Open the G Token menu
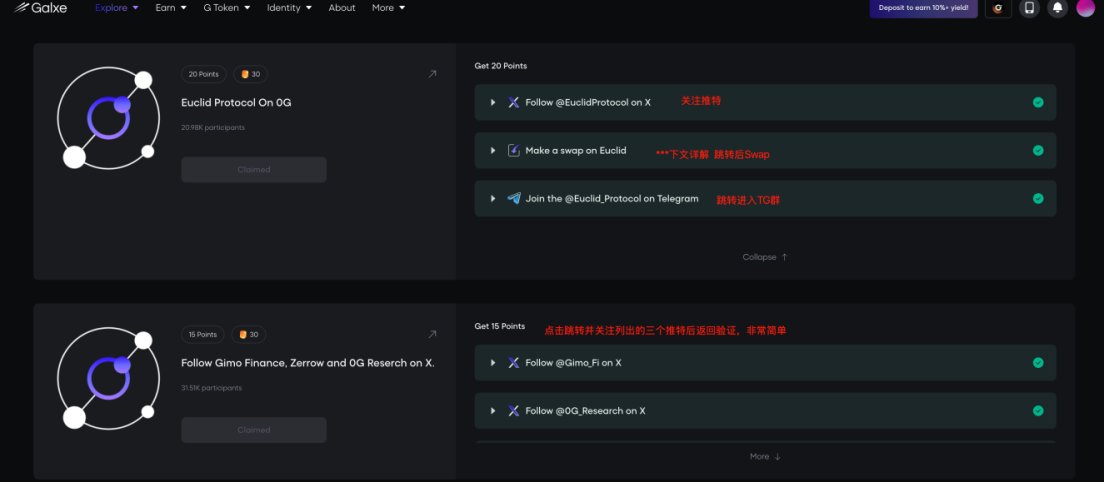 (x=227, y=8)
